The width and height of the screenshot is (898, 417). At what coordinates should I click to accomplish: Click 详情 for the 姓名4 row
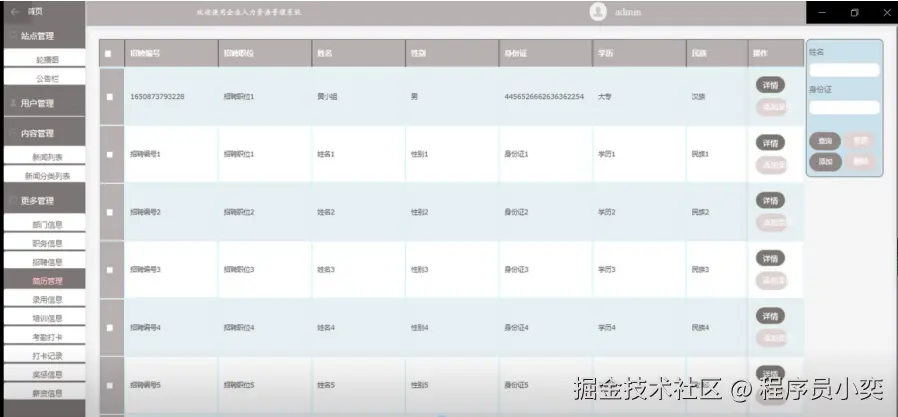(x=770, y=316)
